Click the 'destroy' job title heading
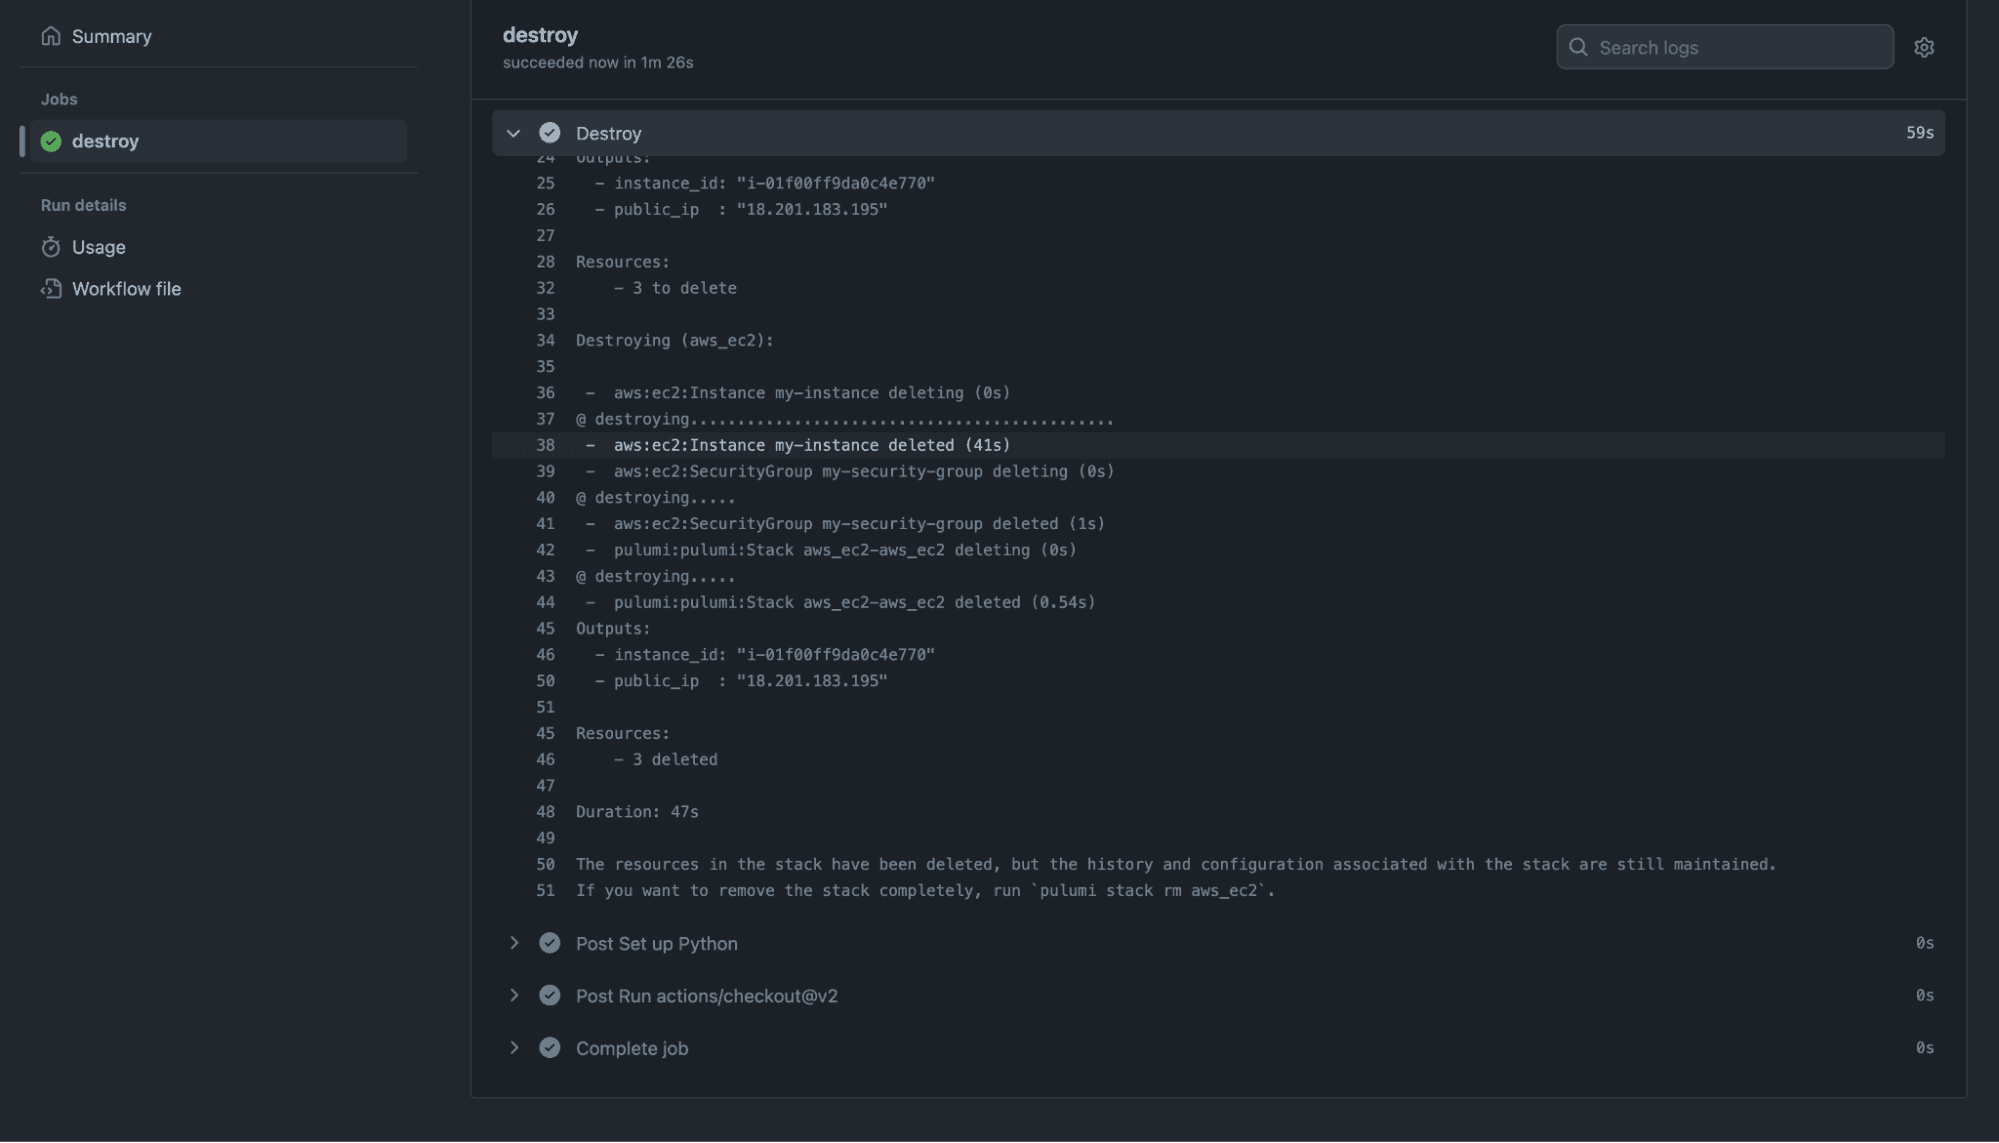 tap(540, 35)
